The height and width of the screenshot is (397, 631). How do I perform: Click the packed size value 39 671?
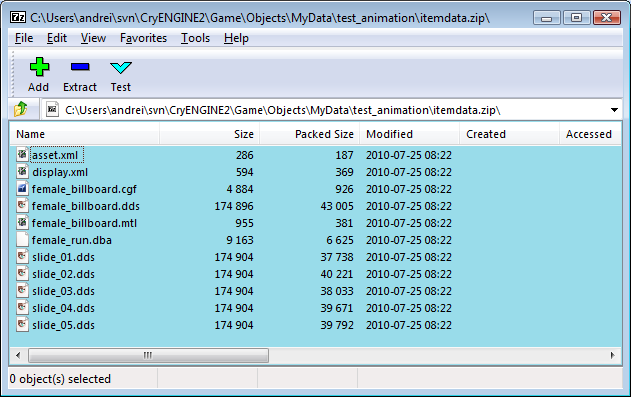coord(337,308)
